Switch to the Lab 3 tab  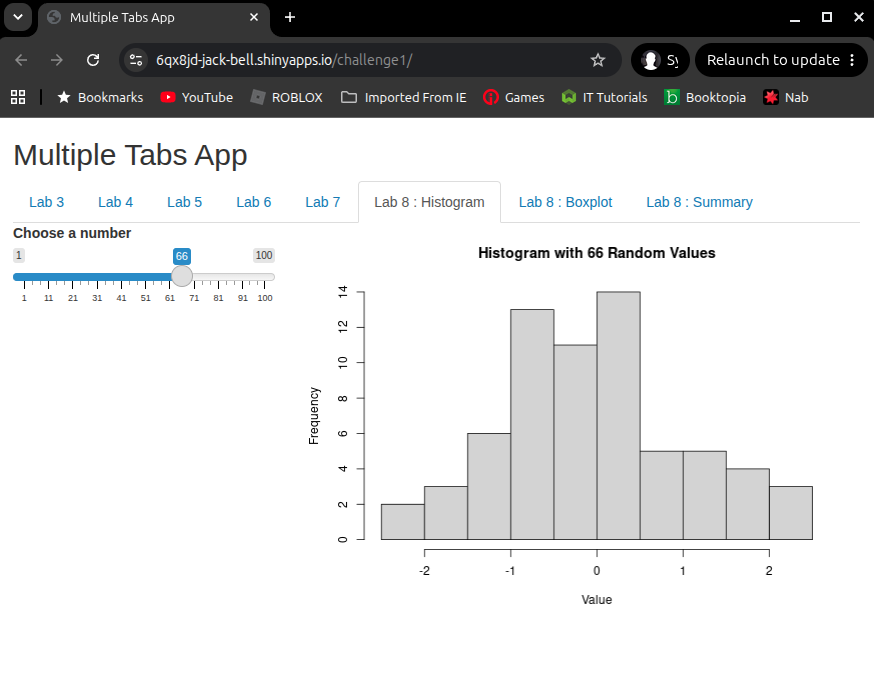[x=46, y=202]
